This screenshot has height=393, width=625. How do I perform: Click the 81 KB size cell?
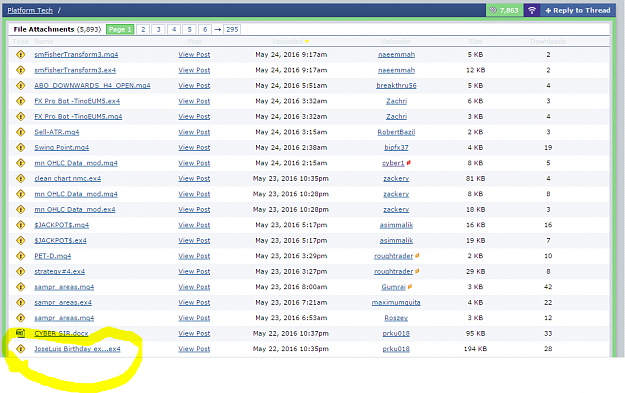click(x=476, y=179)
